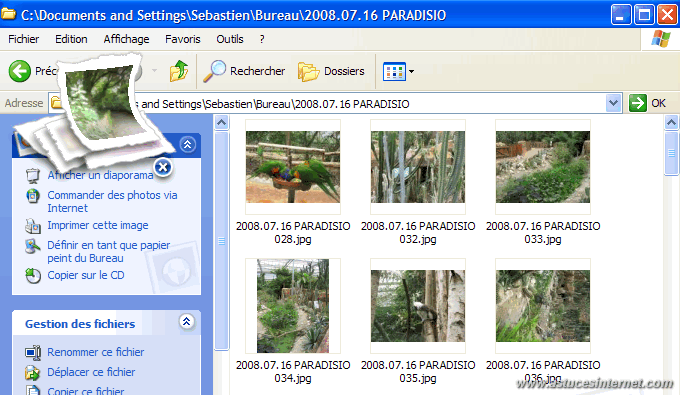The height and width of the screenshot is (395, 680).
Task: Click the green Back arrow icon
Action: tap(20, 71)
